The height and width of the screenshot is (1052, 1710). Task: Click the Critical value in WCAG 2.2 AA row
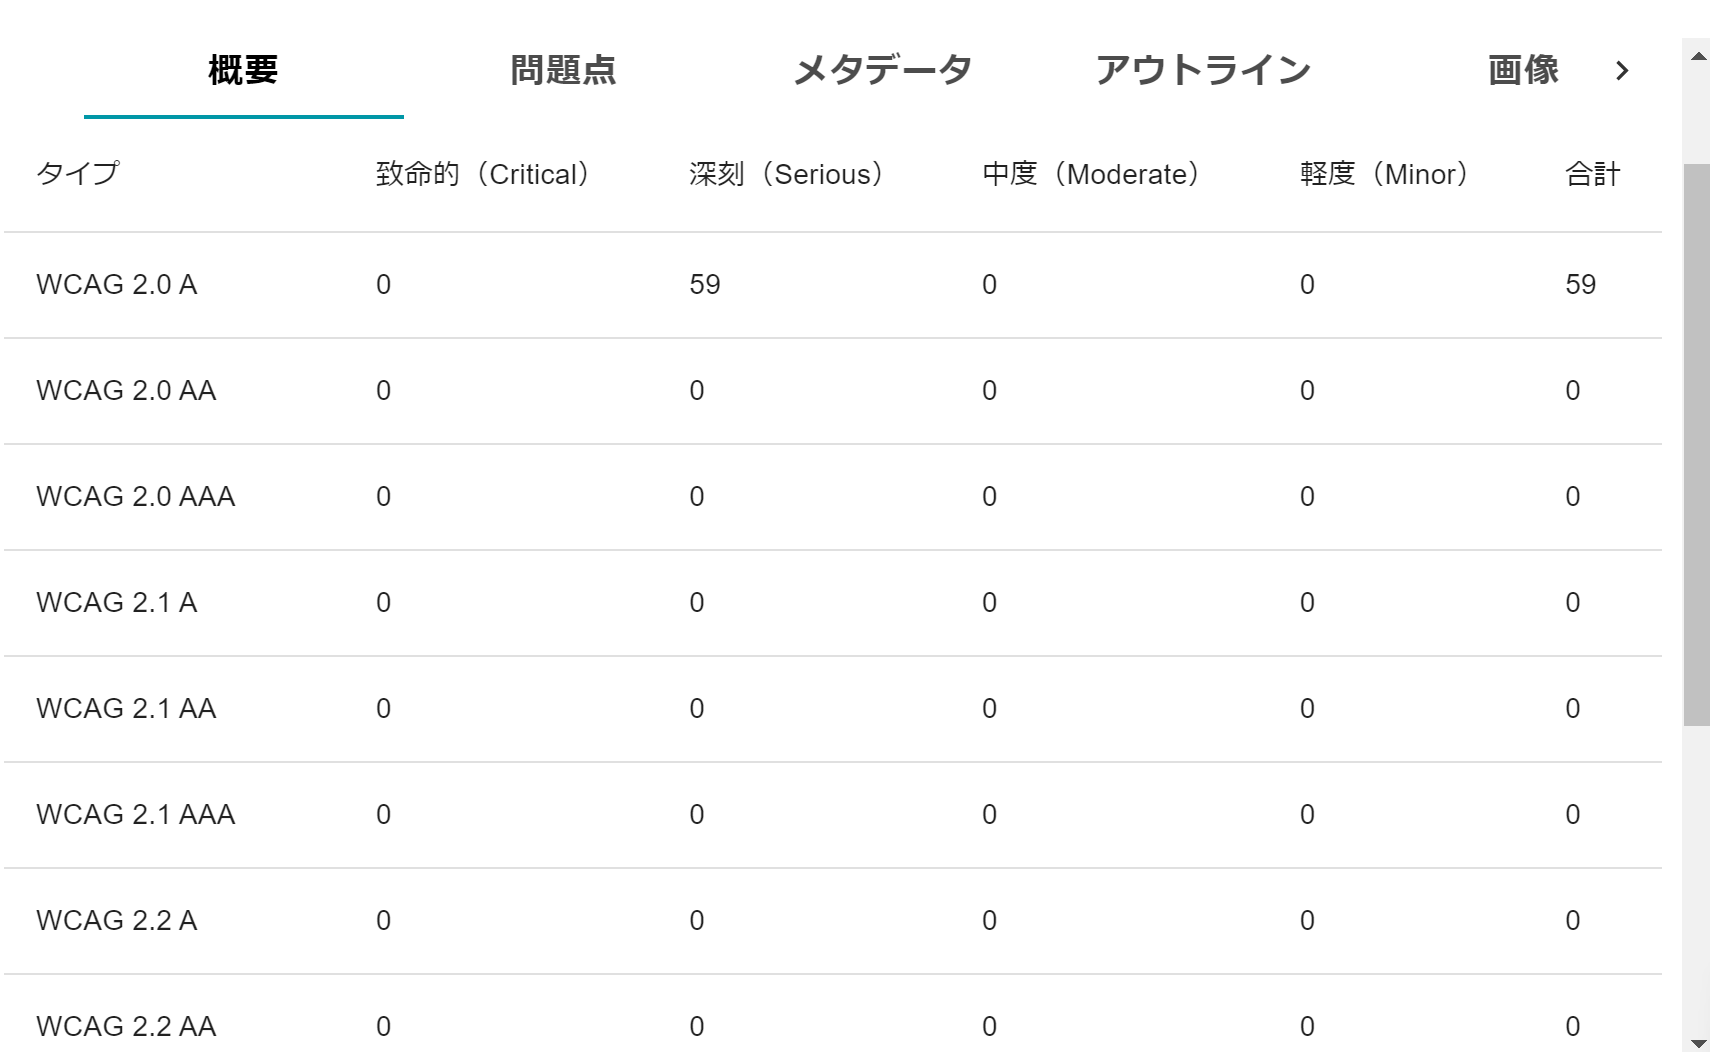click(x=384, y=1027)
